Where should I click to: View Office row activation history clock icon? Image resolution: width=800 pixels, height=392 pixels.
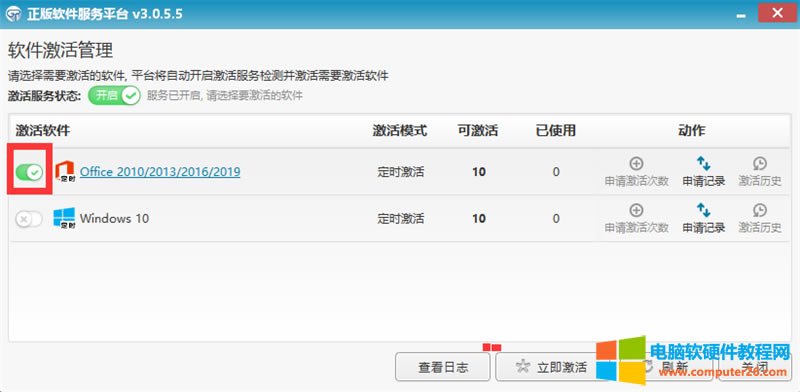coord(760,164)
